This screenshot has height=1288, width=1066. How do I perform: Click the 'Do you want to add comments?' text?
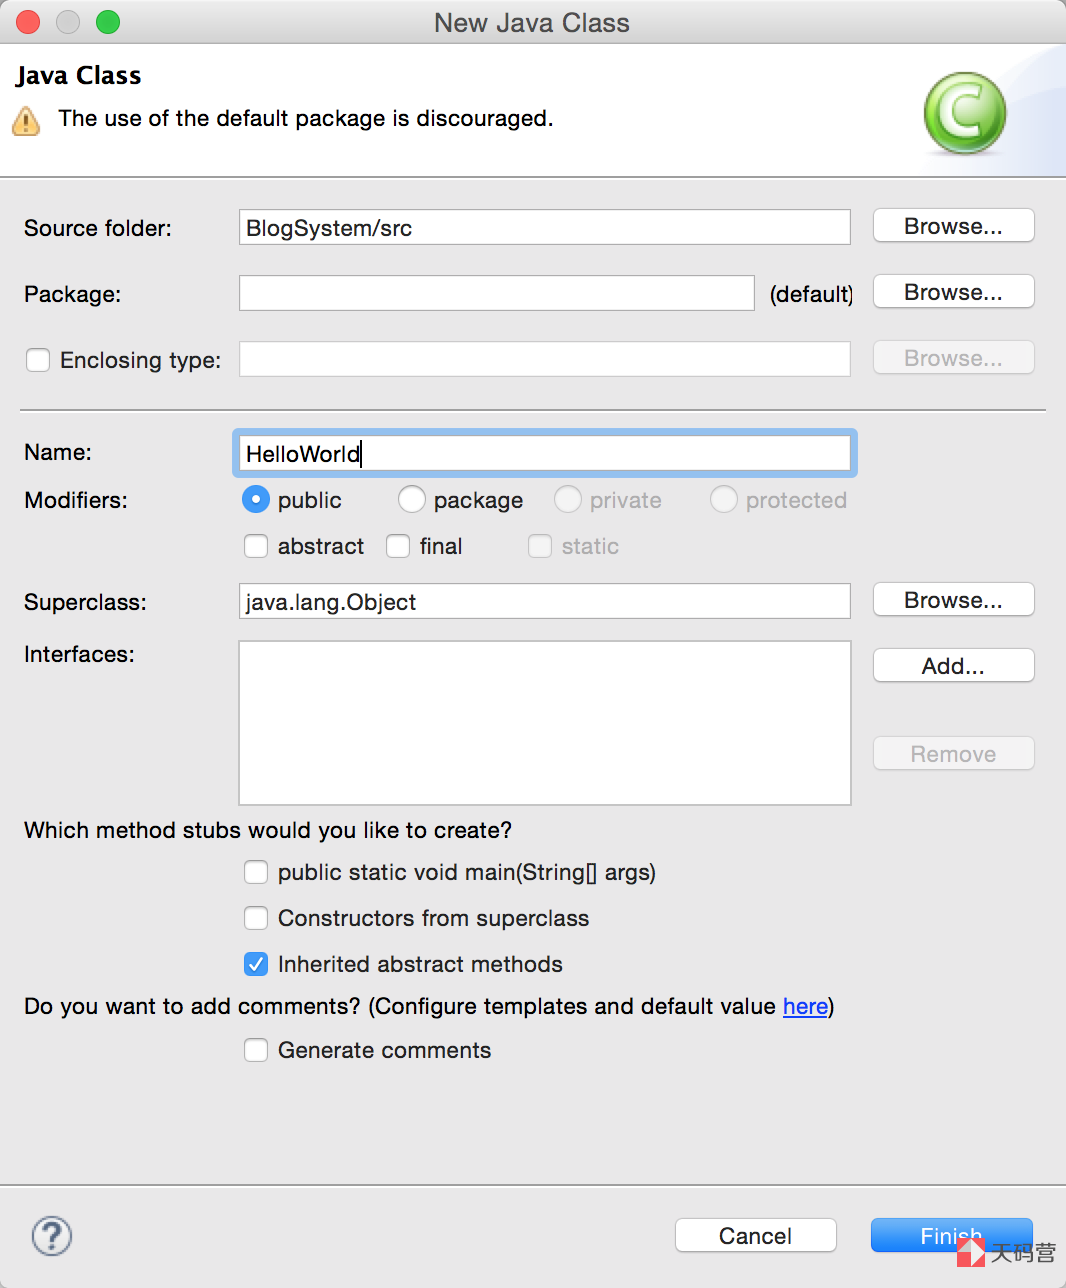point(192,1006)
